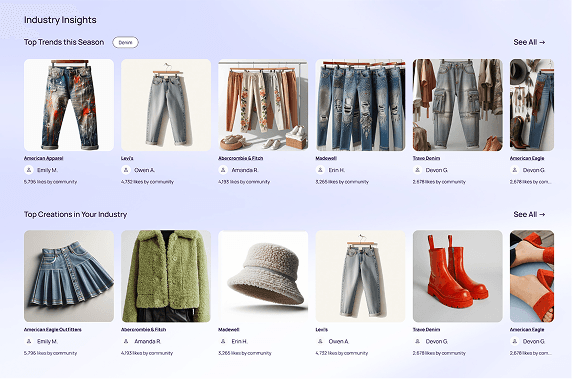Screen dimensions: 572x379
Task: Open the red rubber boots image
Action: 457,276
